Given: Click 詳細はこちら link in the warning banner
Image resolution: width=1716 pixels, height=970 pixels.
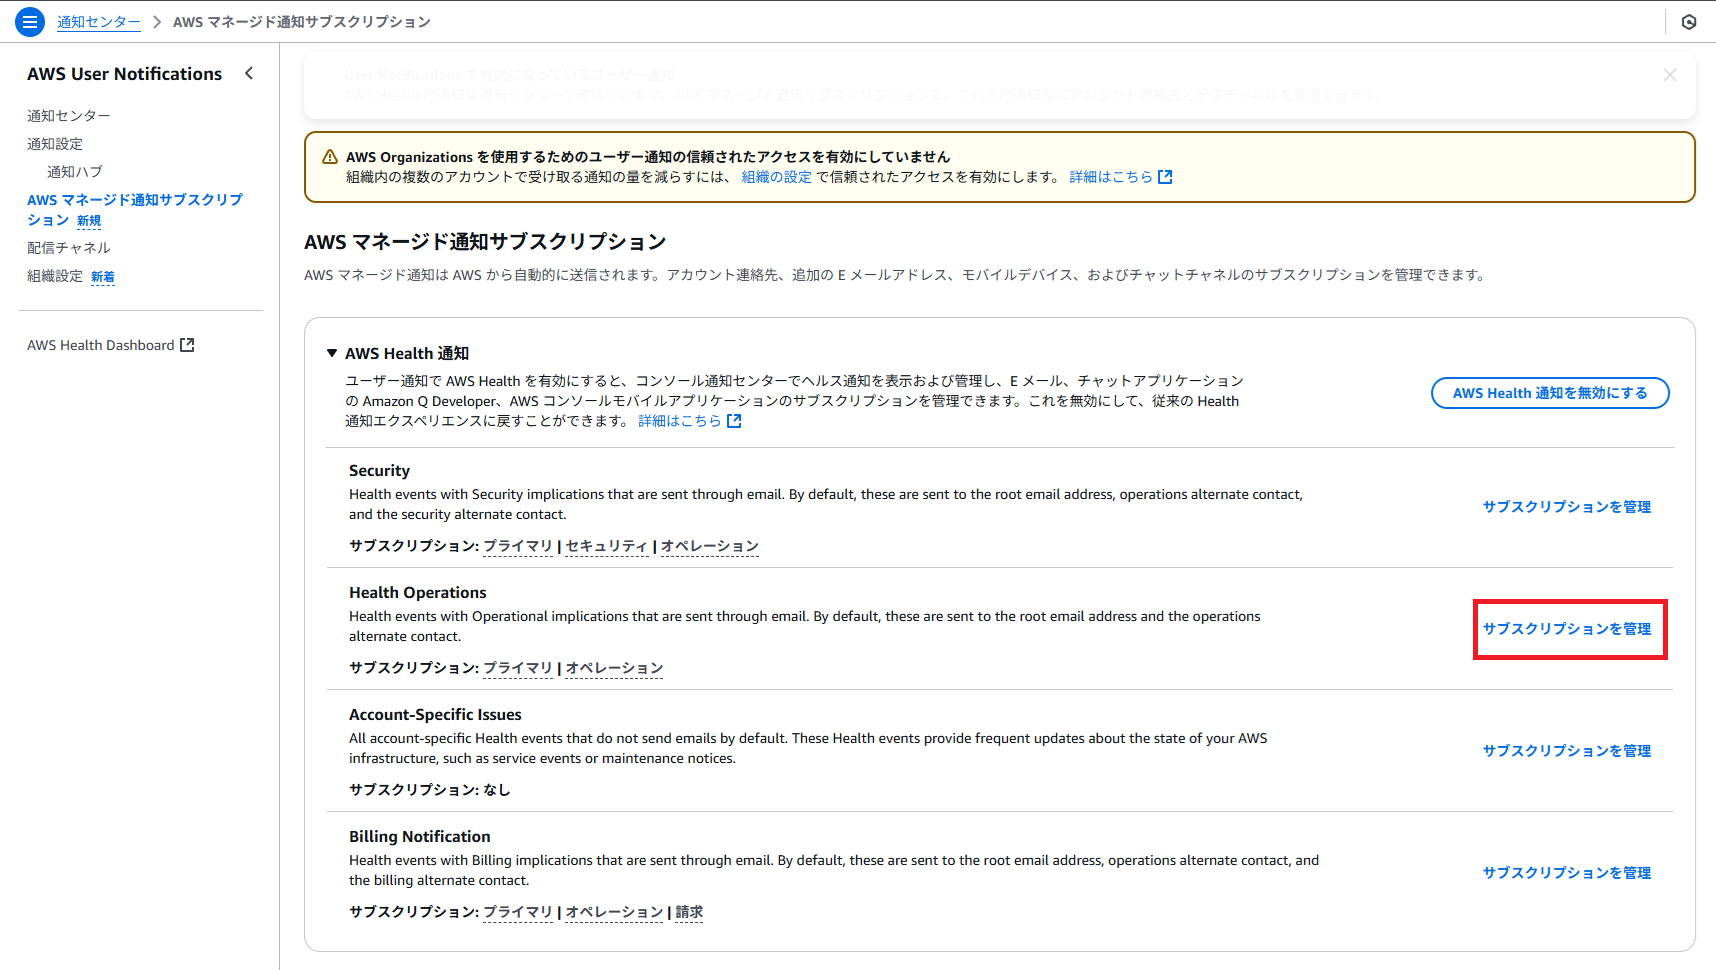Looking at the screenshot, I should (x=1111, y=177).
